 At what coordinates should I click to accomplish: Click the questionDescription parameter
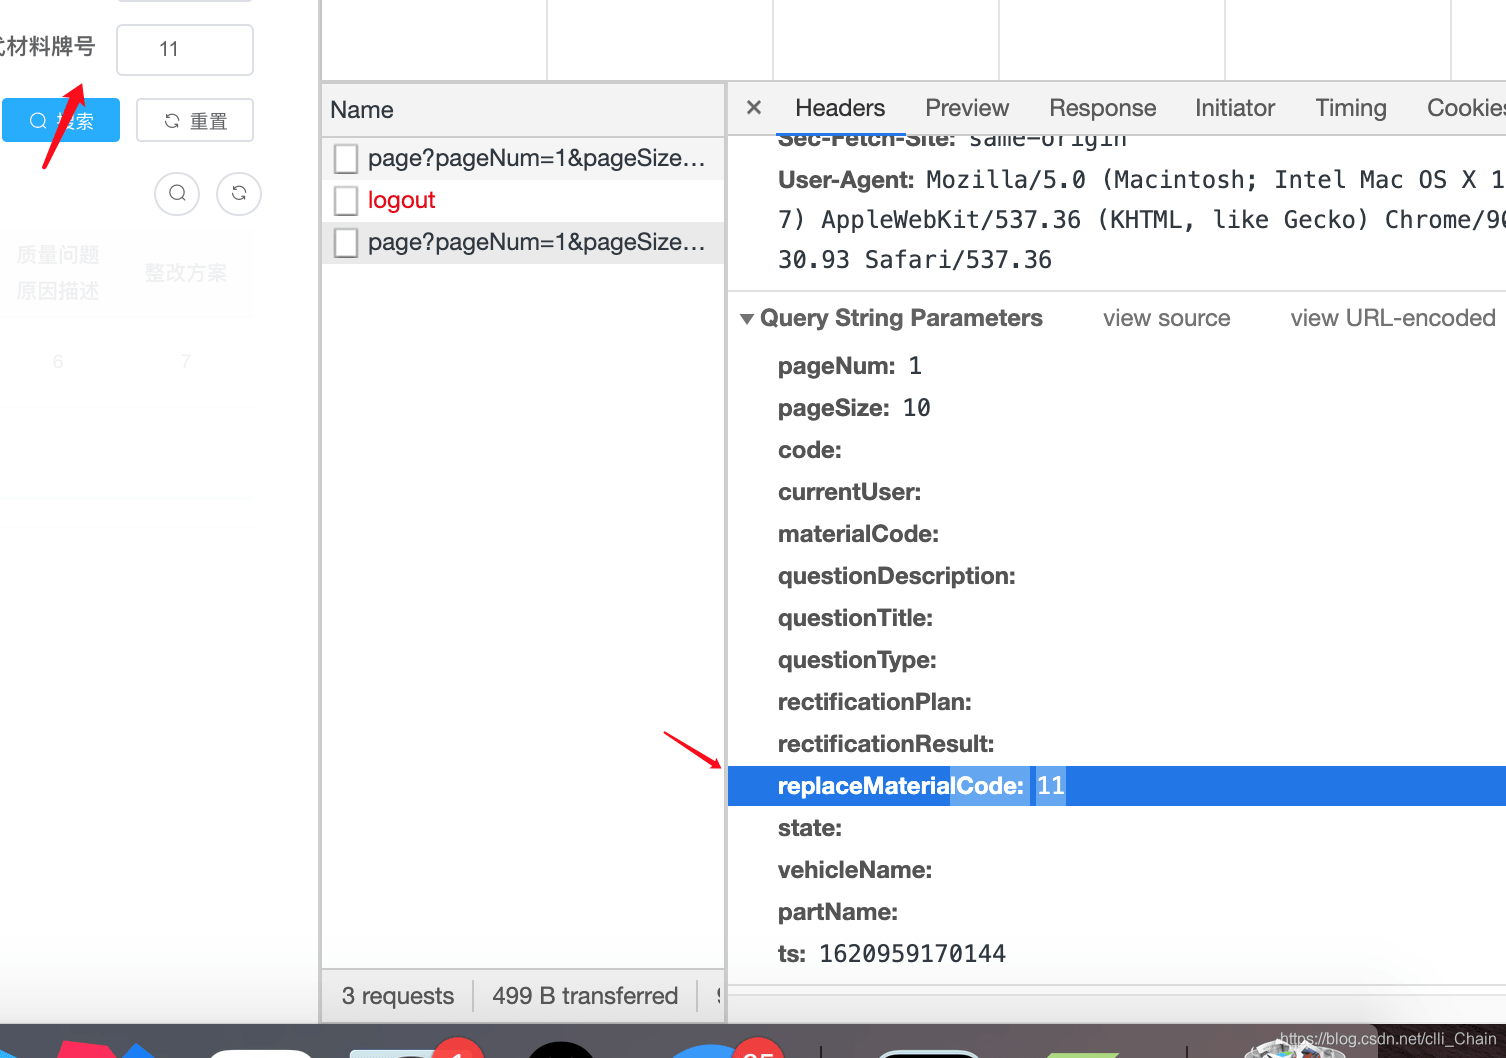click(897, 576)
